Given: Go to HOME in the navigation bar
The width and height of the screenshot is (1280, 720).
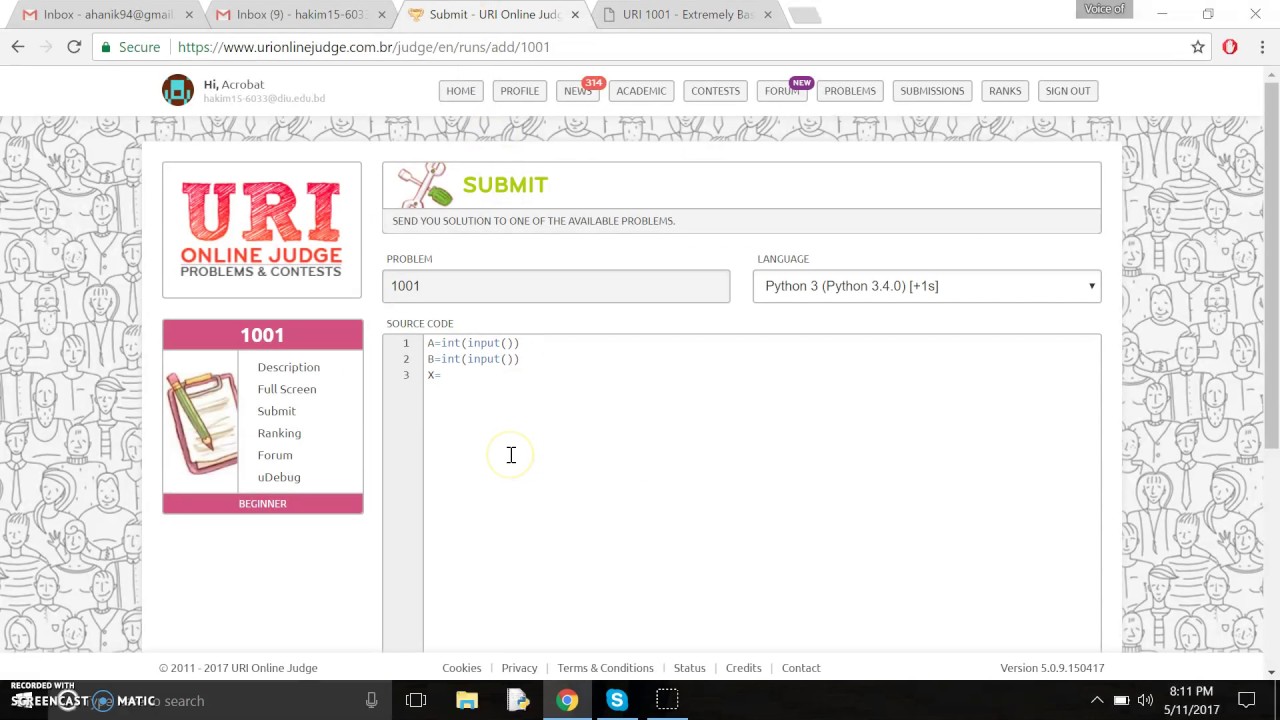Looking at the screenshot, I should 461,91.
